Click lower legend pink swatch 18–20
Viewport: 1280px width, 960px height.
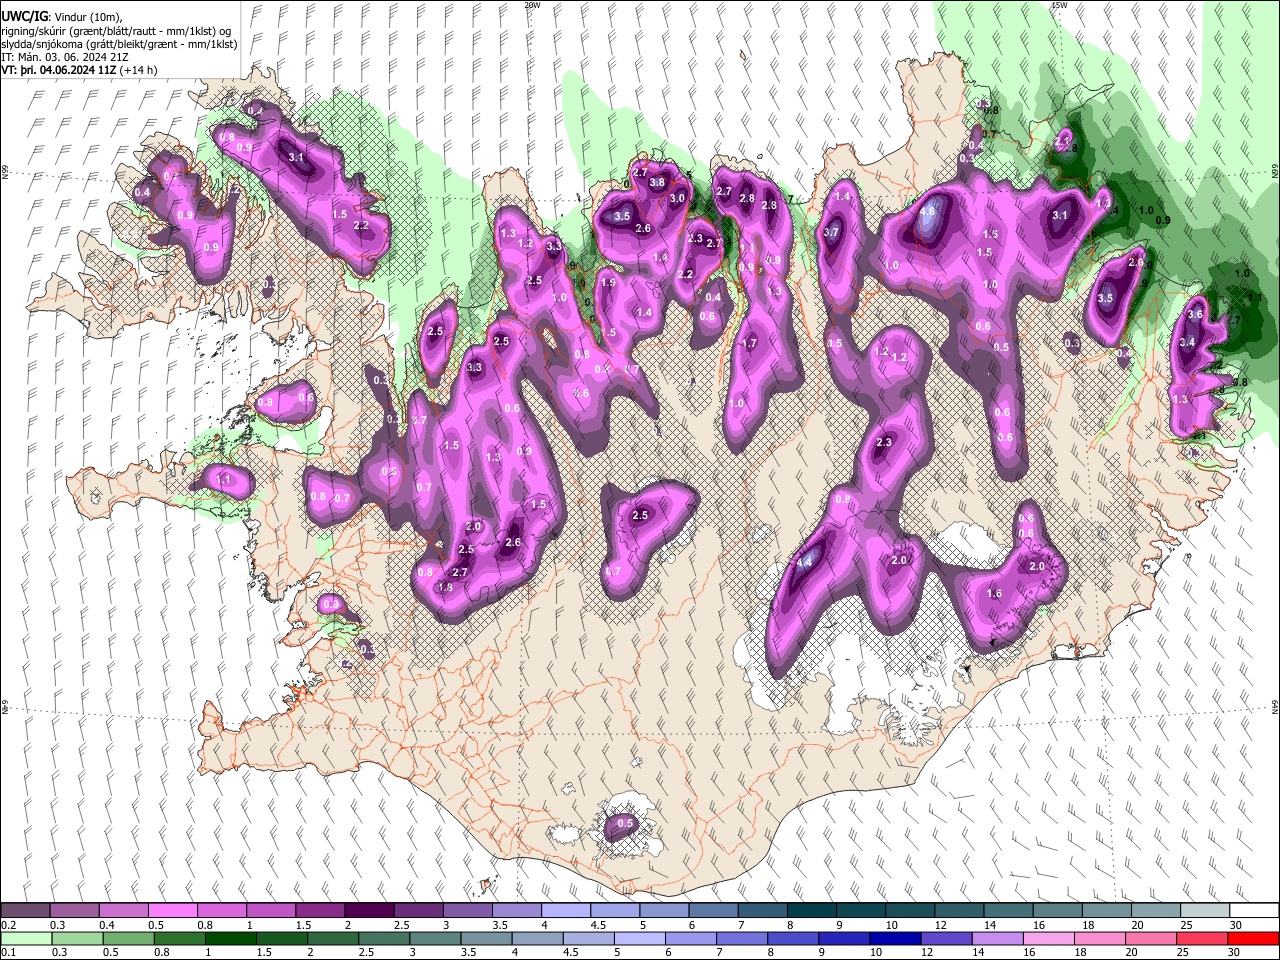point(1100,938)
